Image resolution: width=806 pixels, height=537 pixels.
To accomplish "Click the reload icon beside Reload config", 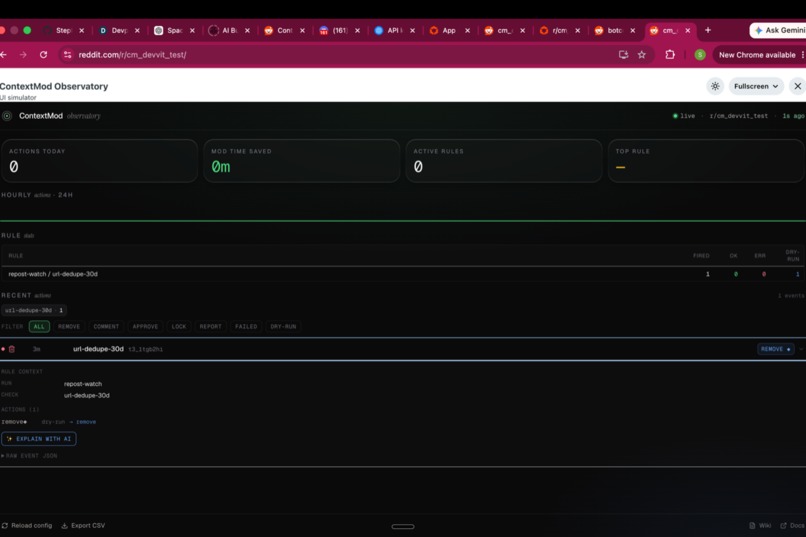I will 5,526.
